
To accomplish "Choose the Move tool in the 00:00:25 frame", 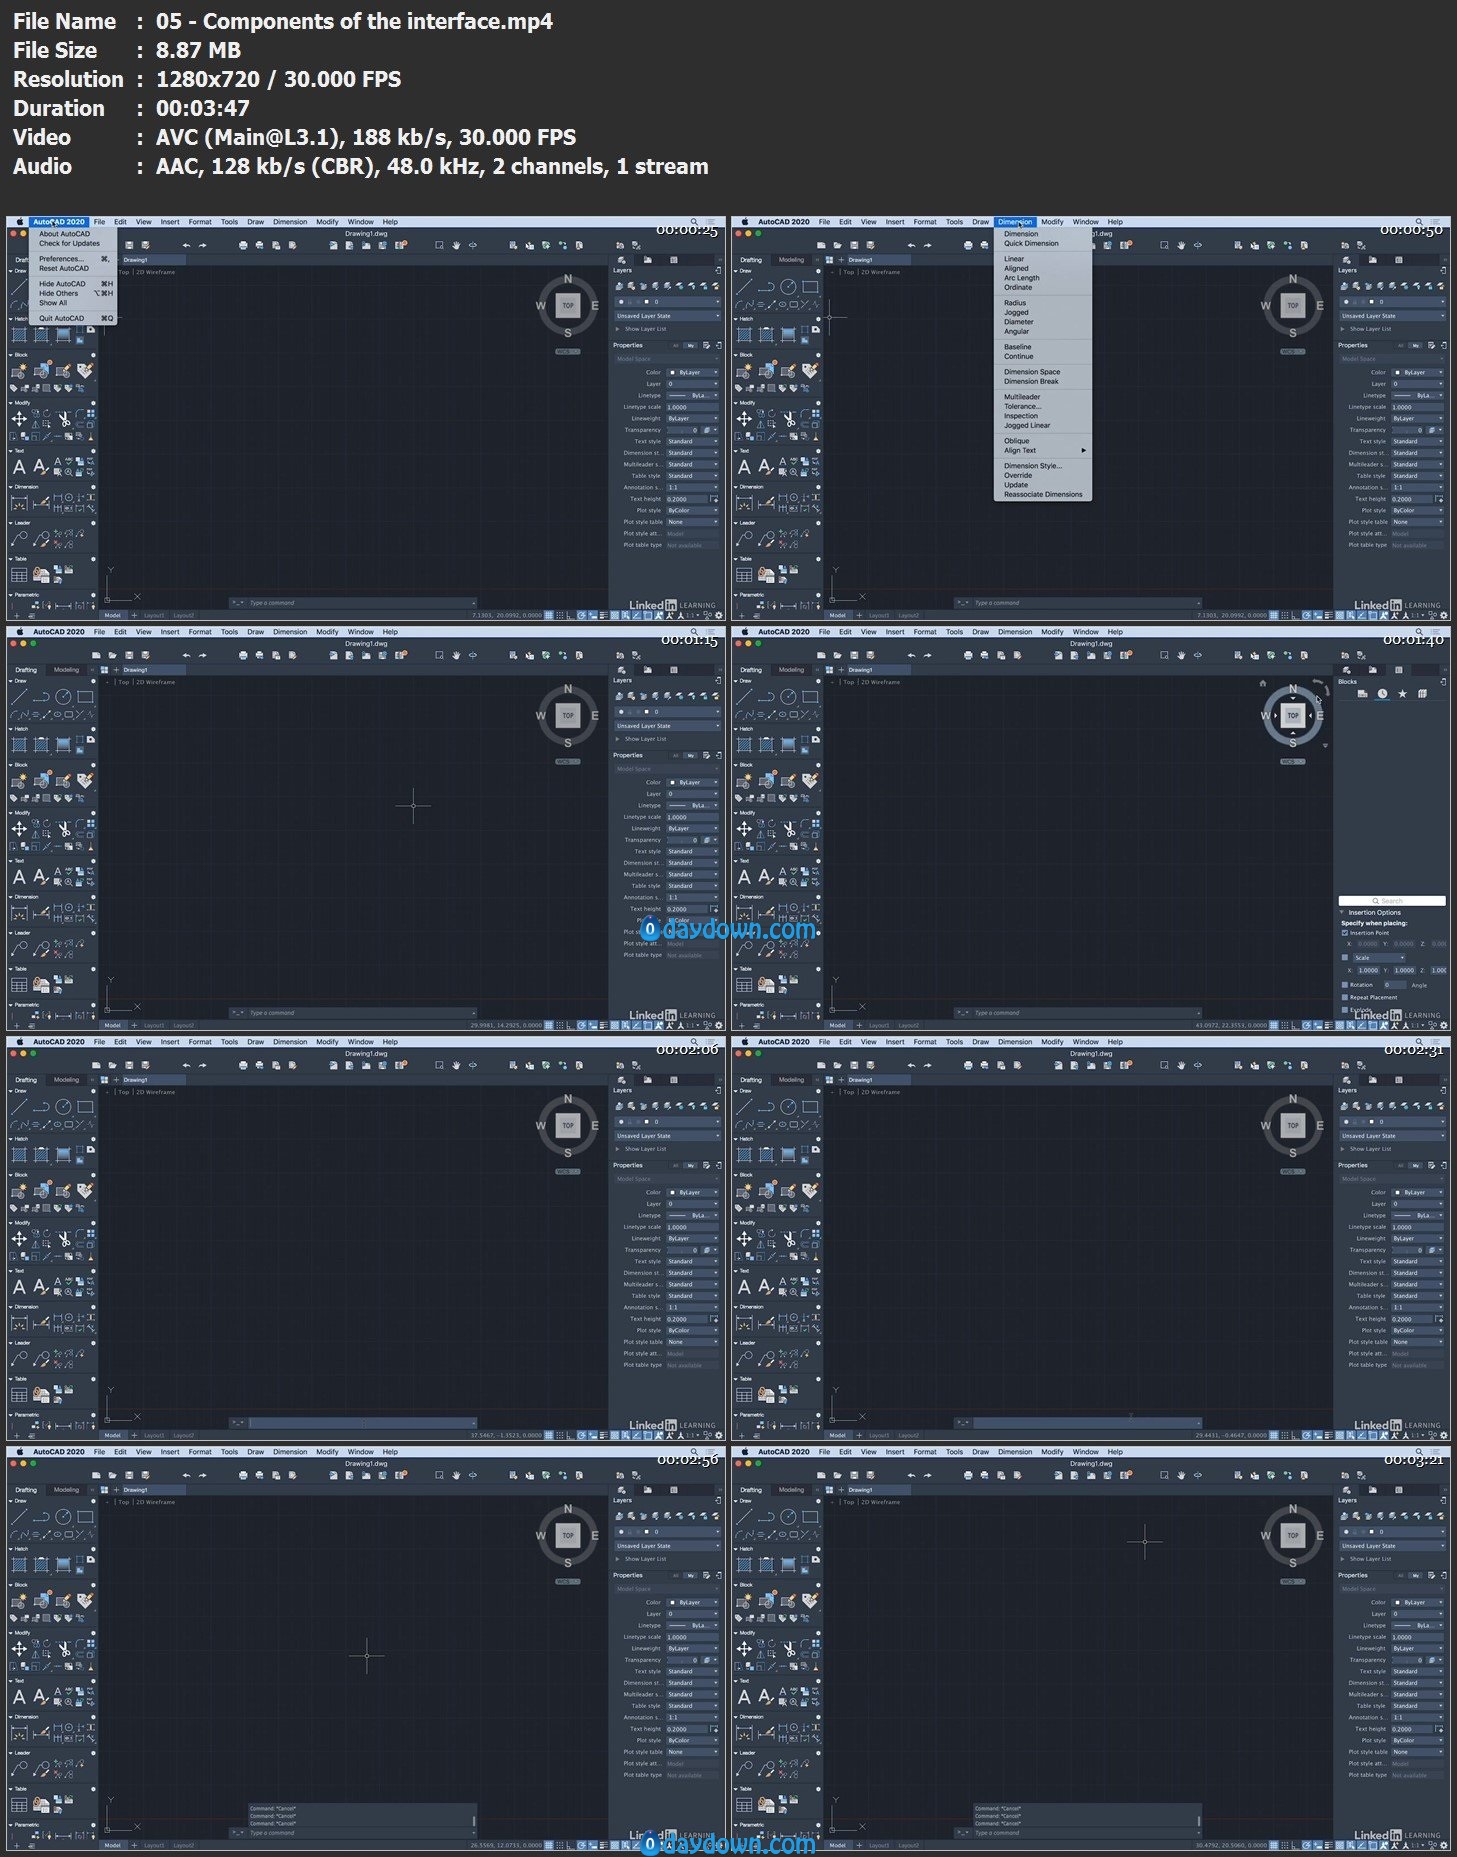I will point(19,418).
